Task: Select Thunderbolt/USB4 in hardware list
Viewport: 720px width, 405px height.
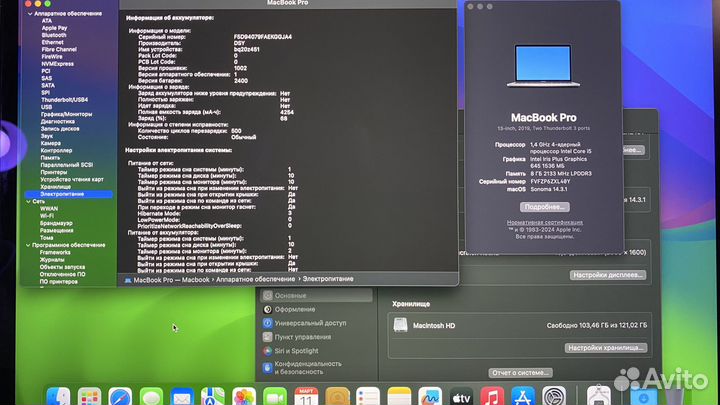Action: (64, 100)
